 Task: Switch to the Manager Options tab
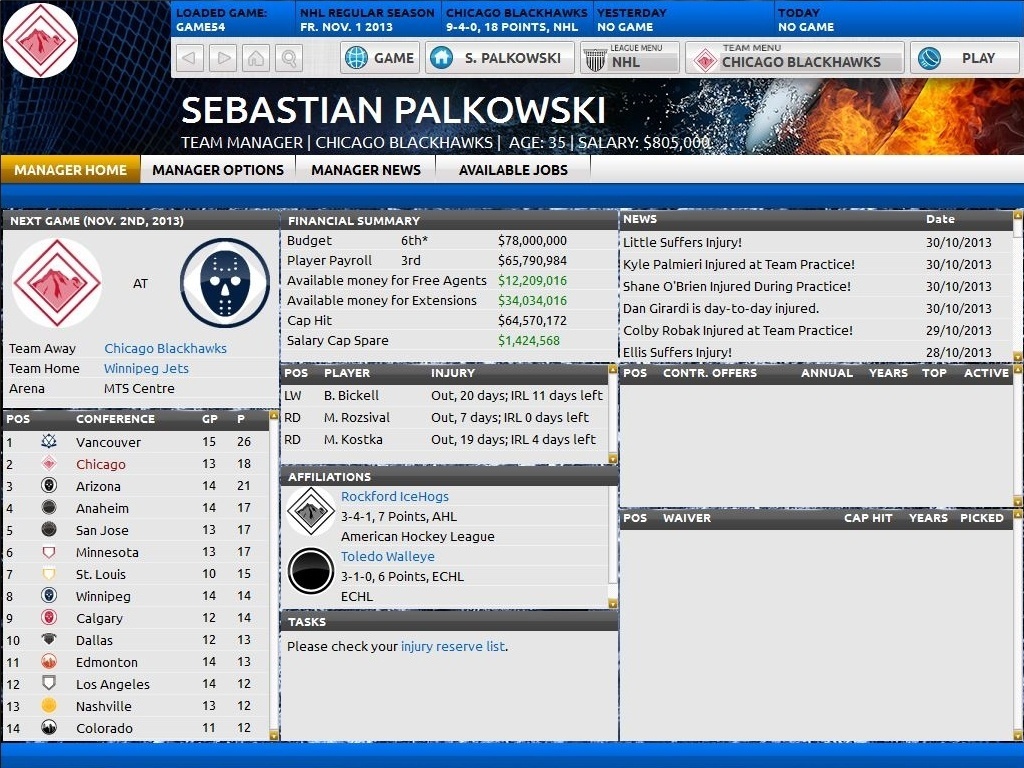218,170
